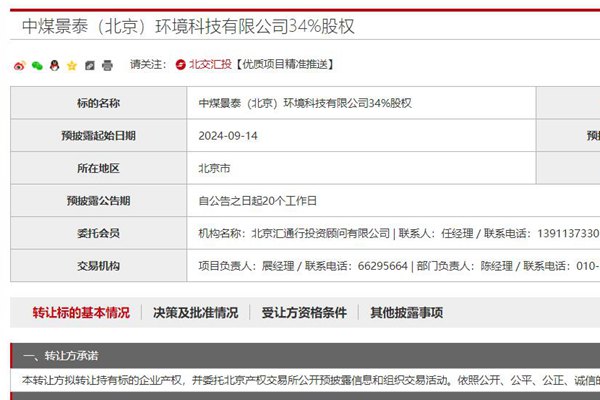Print the page using printer icon
Viewport: 600px width, 400px height.
click(x=106, y=66)
